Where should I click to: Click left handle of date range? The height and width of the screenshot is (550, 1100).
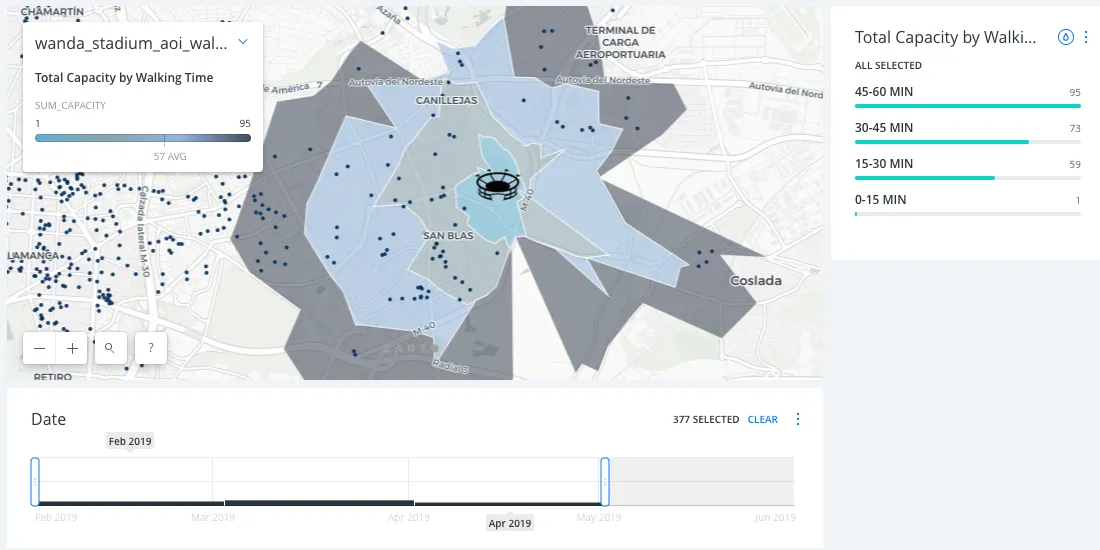35,481
